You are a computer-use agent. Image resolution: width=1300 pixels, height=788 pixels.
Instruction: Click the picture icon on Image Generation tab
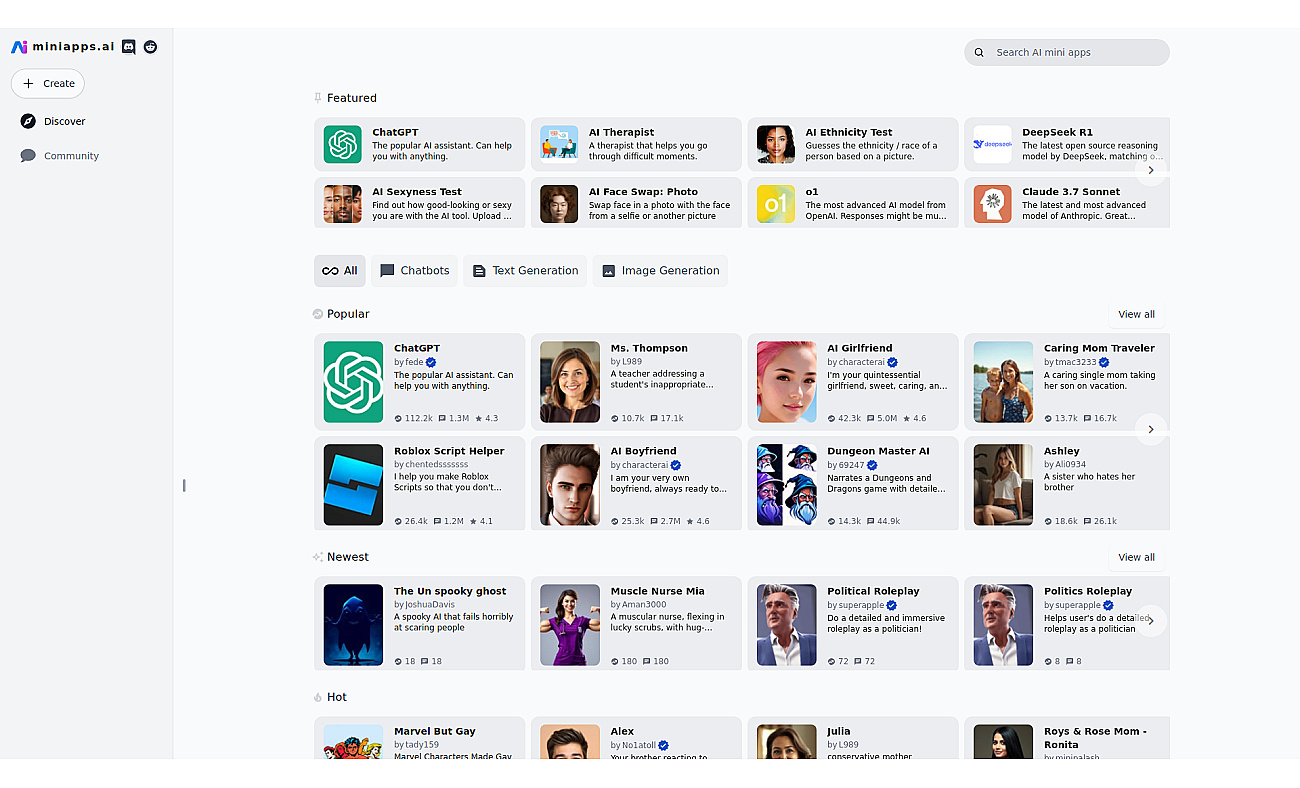[x=608, y=271]
